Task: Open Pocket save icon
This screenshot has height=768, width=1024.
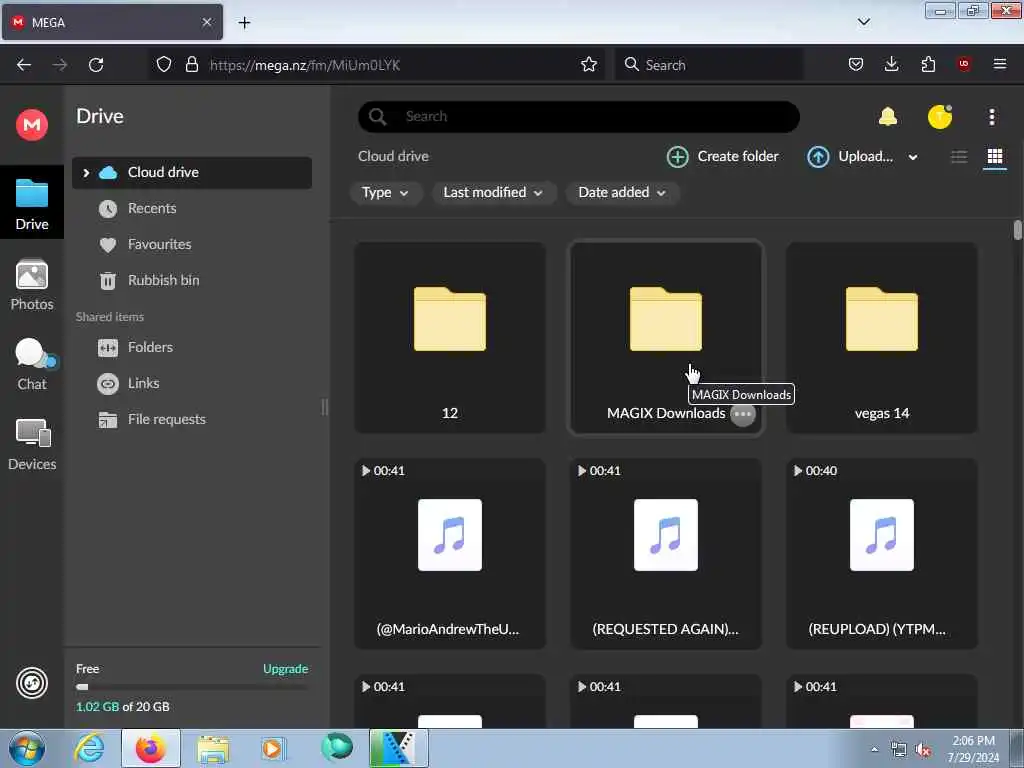Action: pos(856,65)
